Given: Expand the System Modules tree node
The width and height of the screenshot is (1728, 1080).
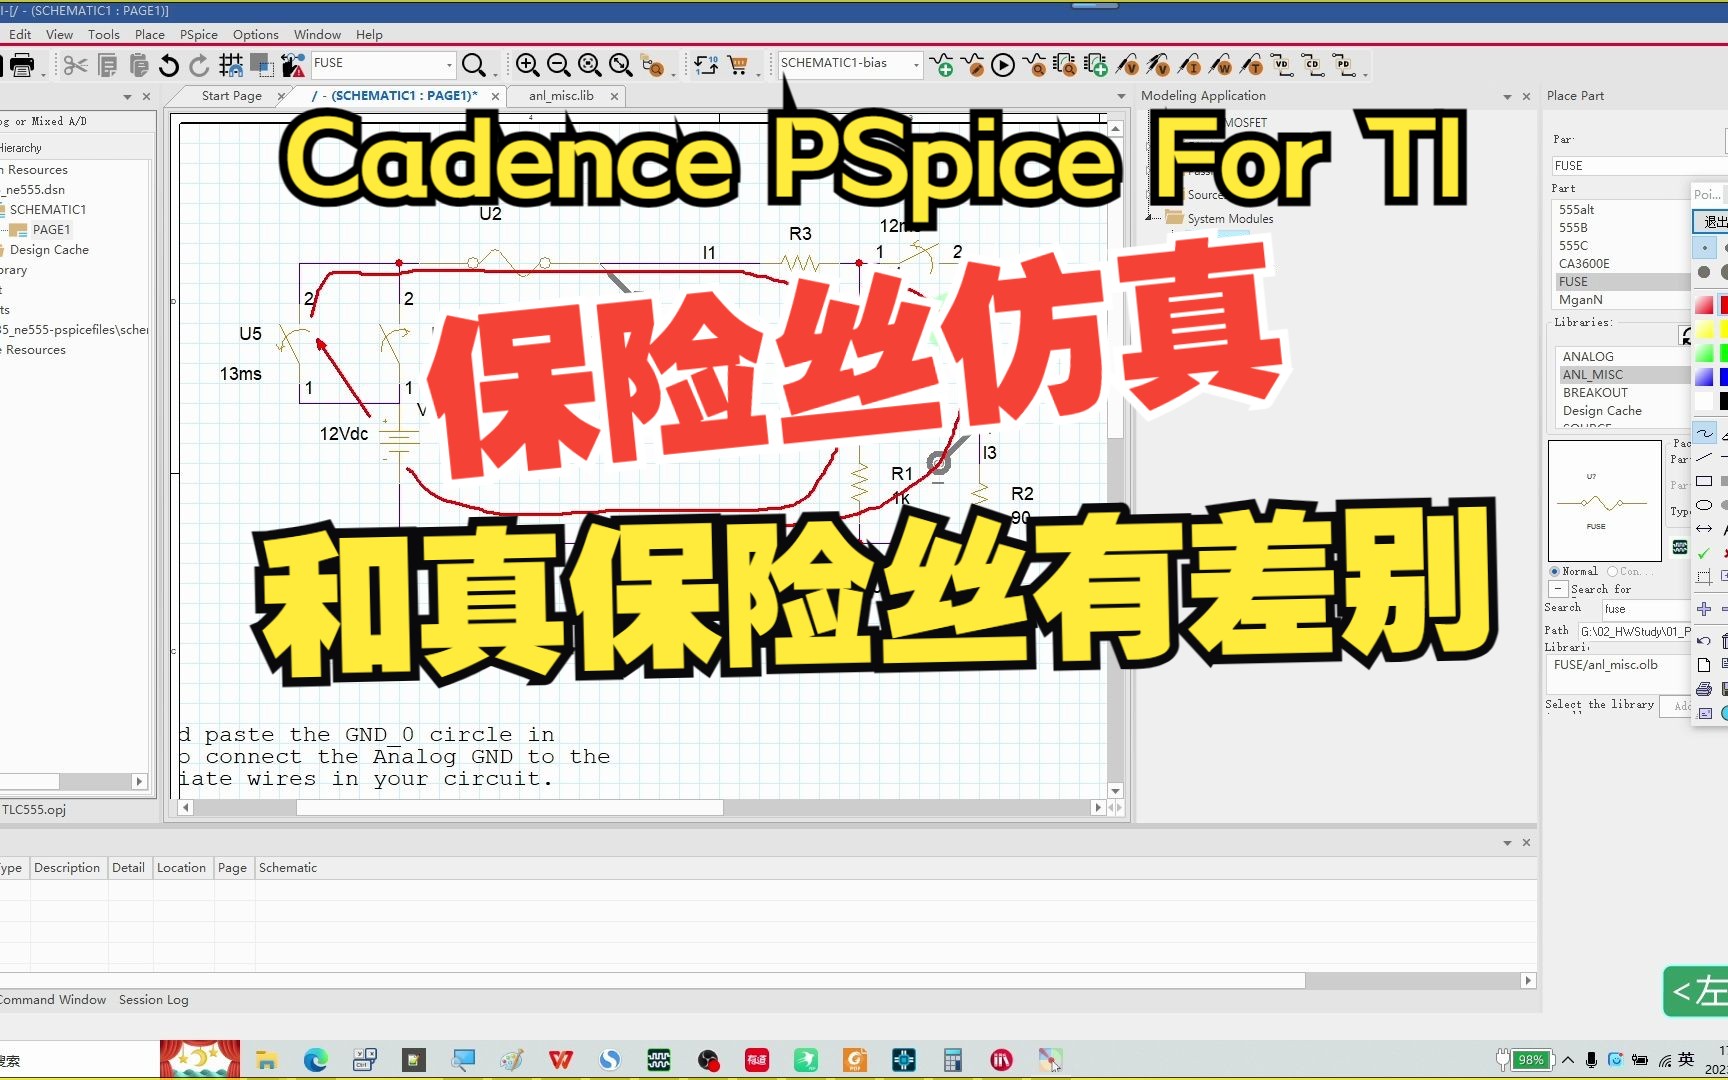Looking at the screenshot, I should [1149, 216].
